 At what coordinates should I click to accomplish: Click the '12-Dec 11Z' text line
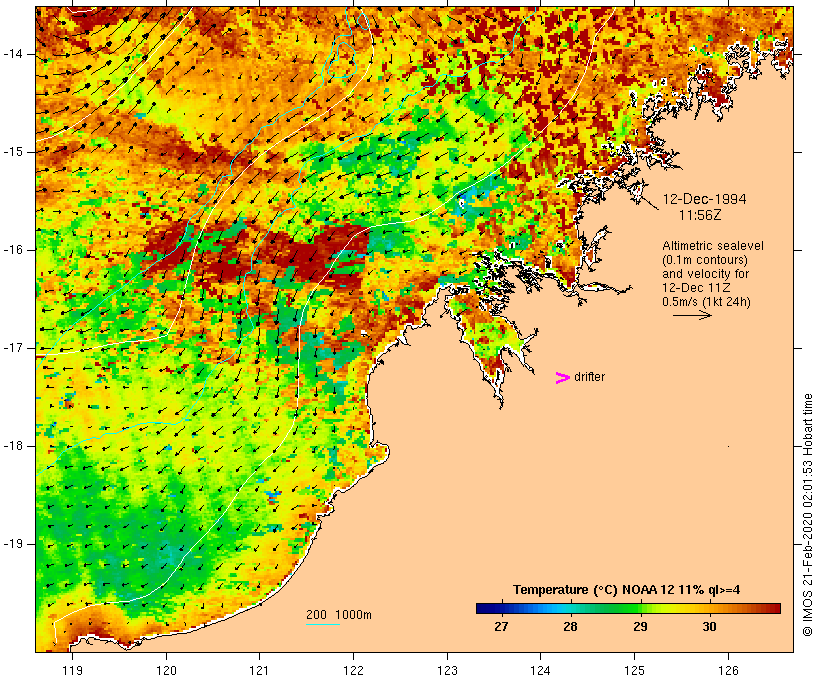696,288
